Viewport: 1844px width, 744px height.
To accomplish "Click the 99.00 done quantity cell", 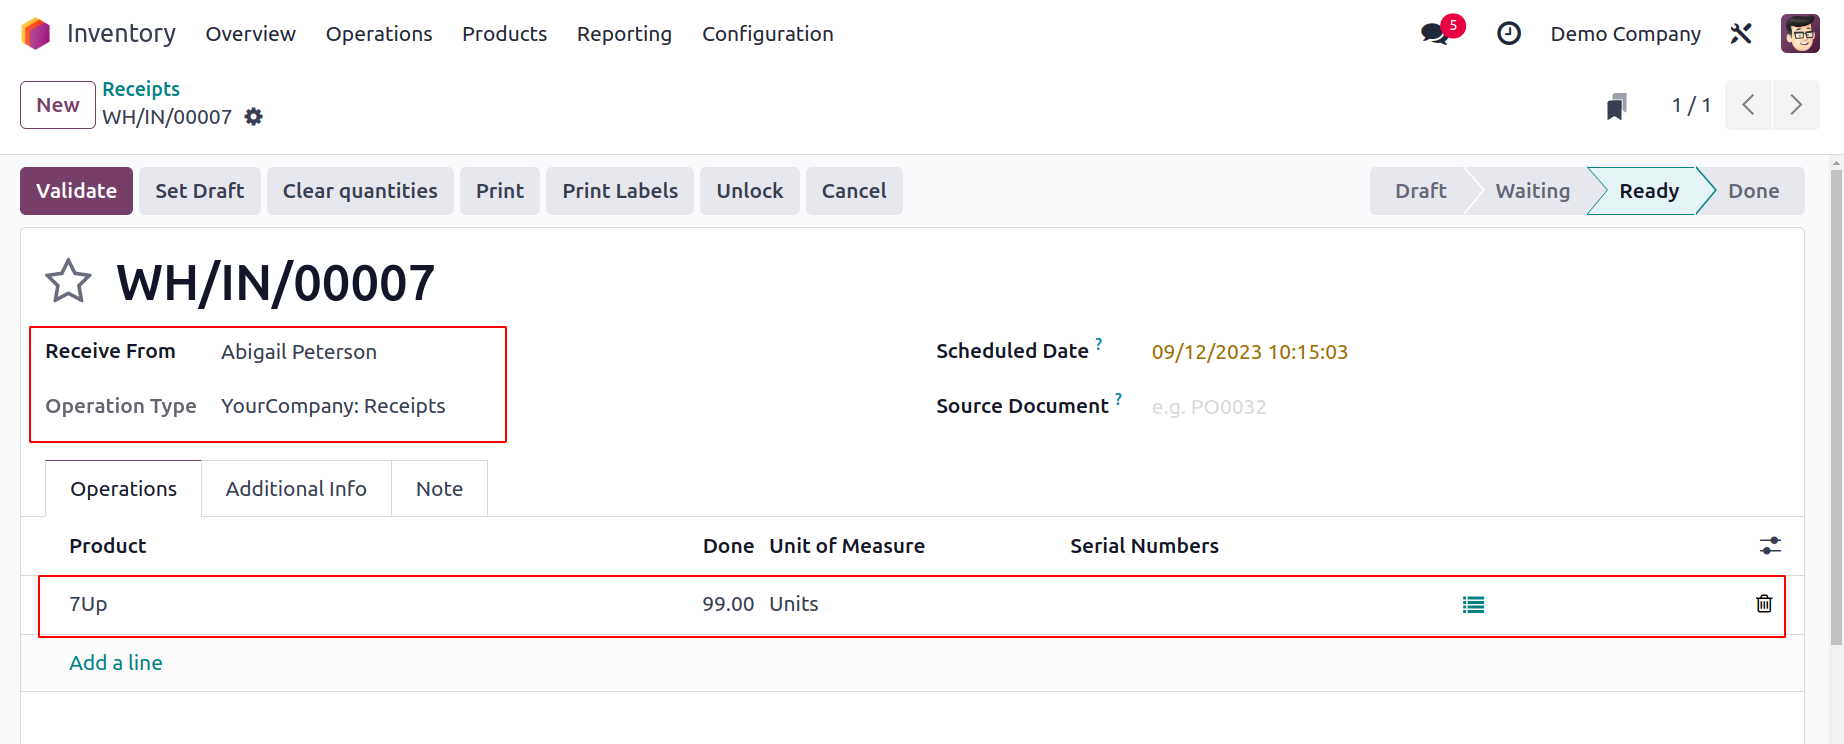I will [728, 604].
